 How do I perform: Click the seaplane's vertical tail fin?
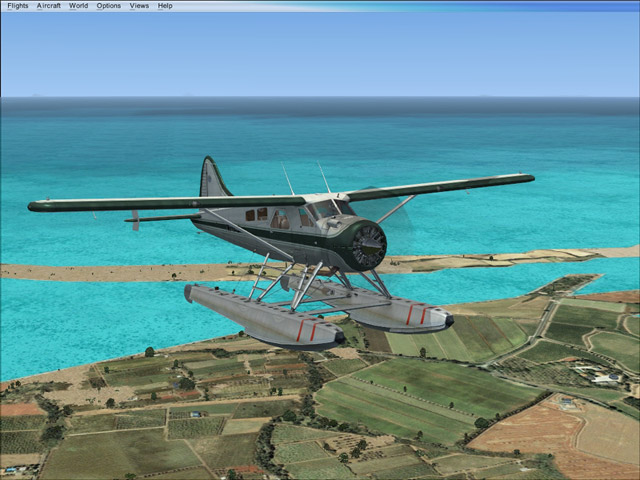point(213,178)
